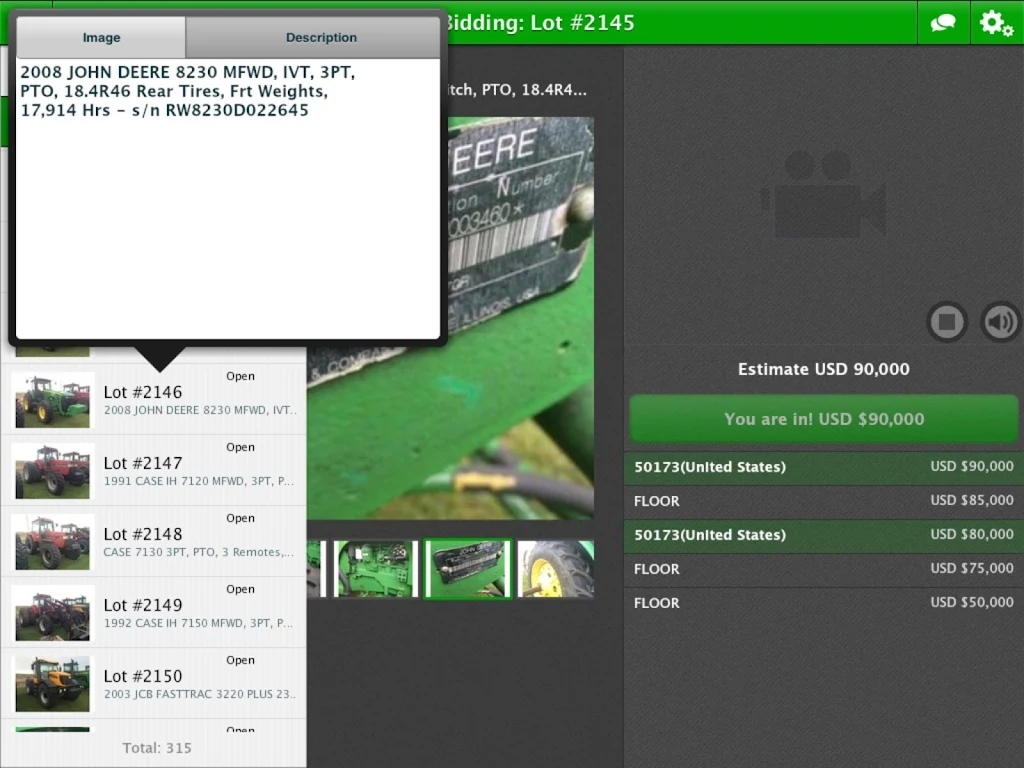The width and height of the screenshot is (1024, 768).
Task: Click the You are in! USD $90,000 button
Action: click(824, 419)
